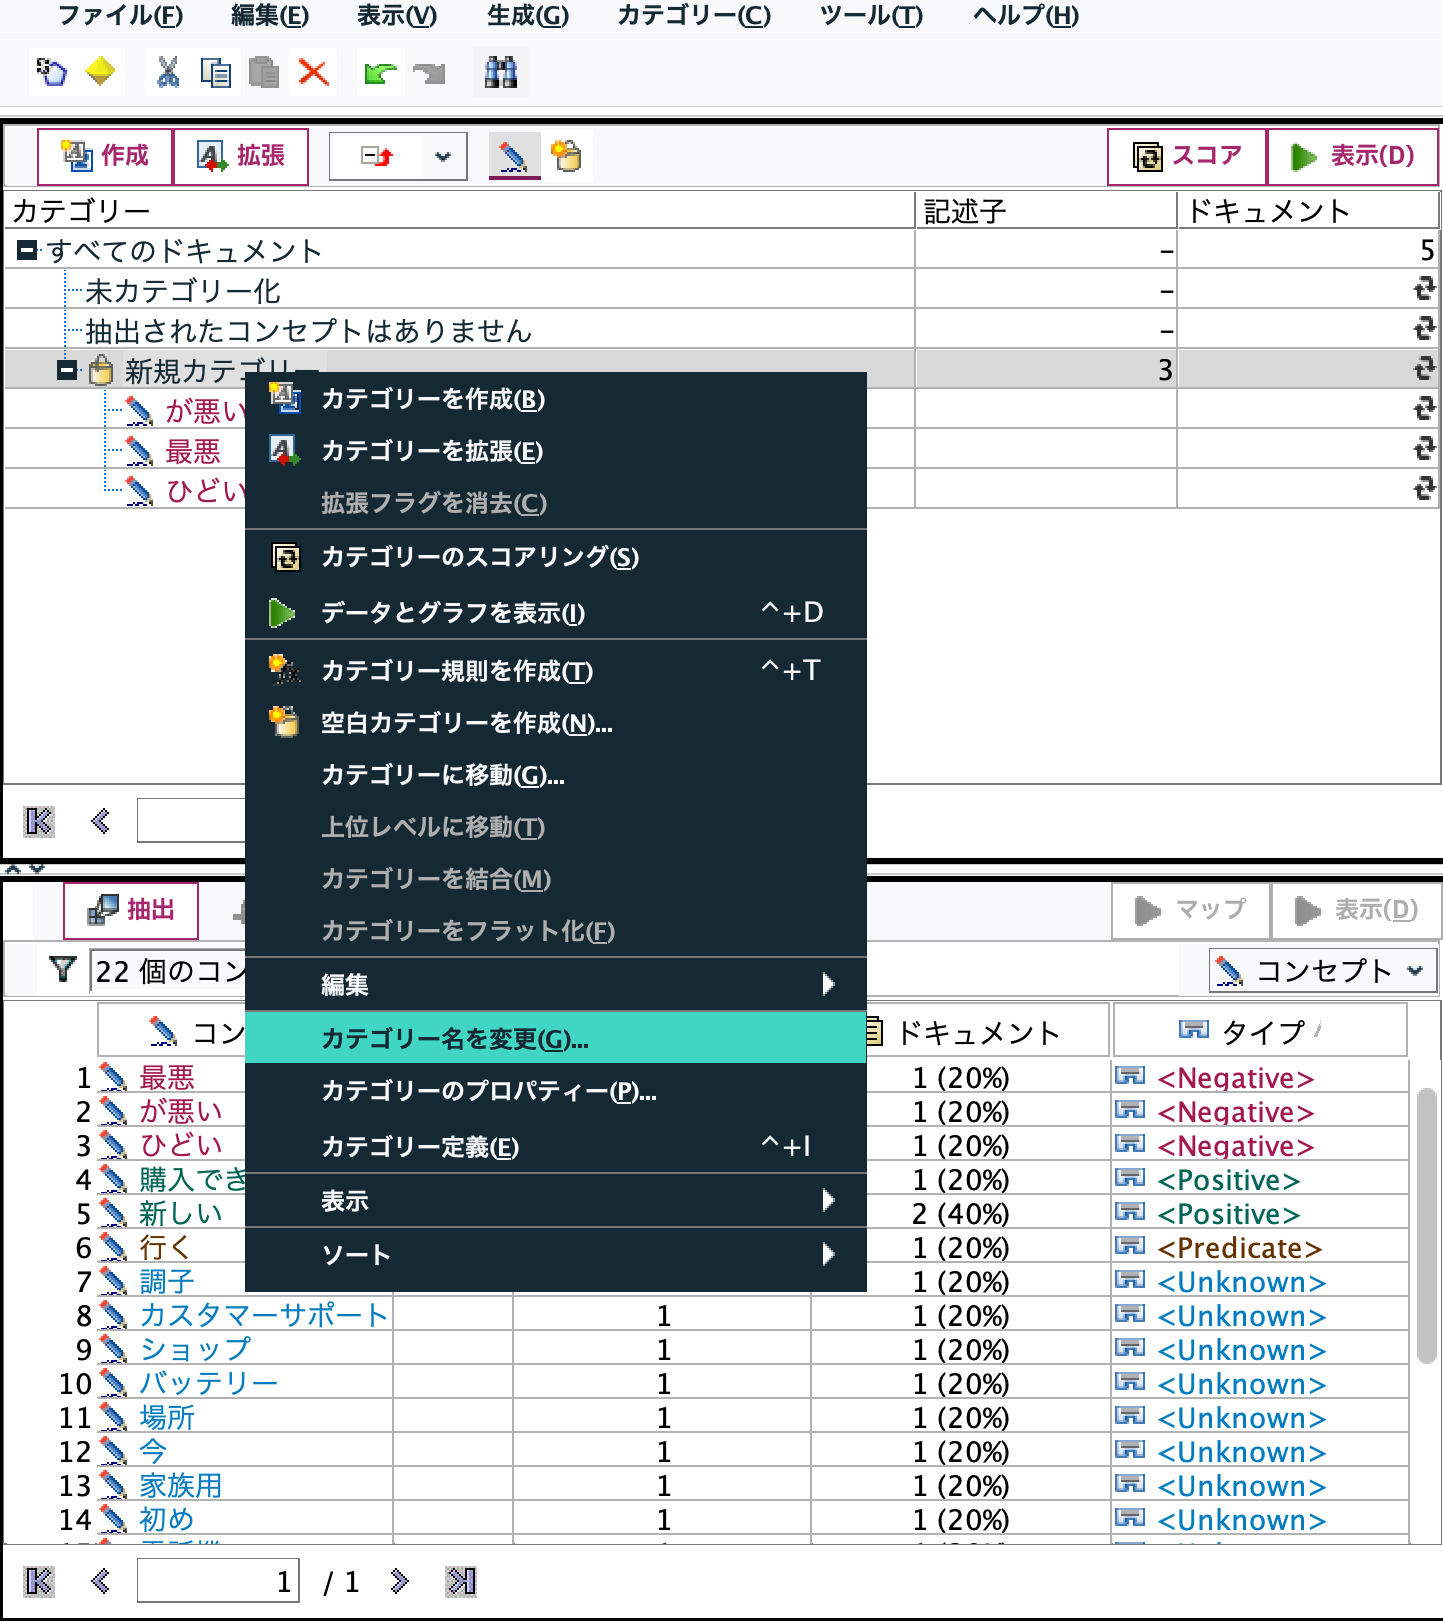
Task: Click the 拡張 button
Action: (x=241, y=156)
